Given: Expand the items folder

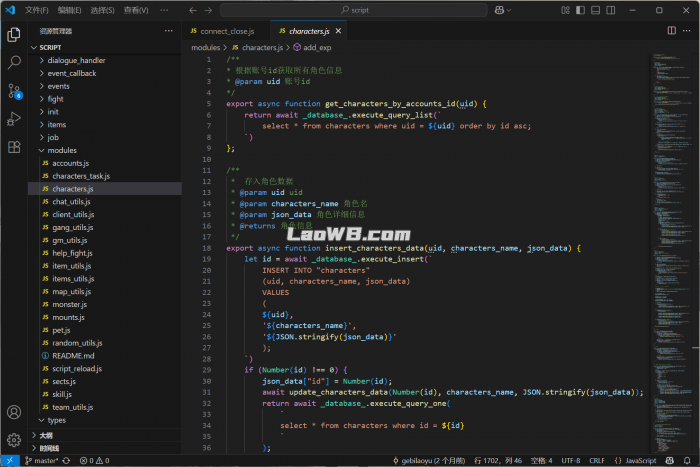Looking at the screenshot, I should (105, 125).
